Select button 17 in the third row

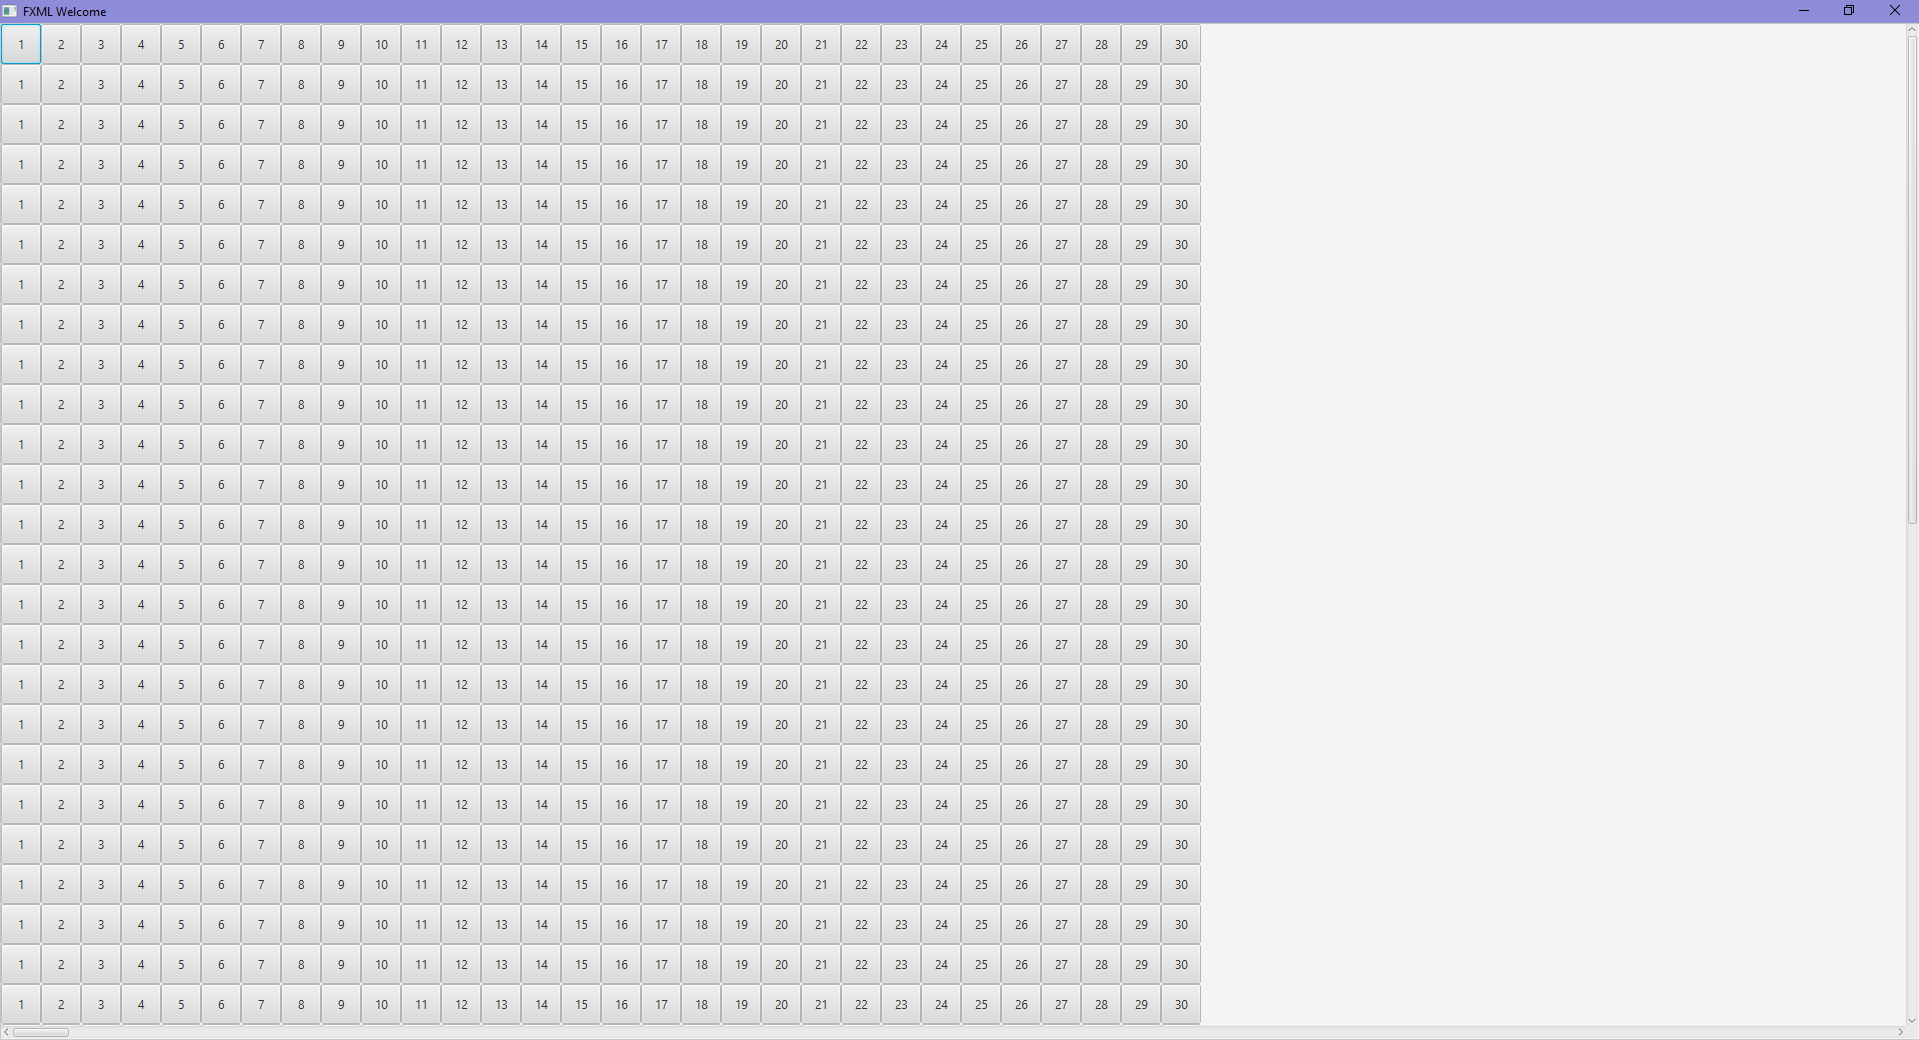[661, 124]
